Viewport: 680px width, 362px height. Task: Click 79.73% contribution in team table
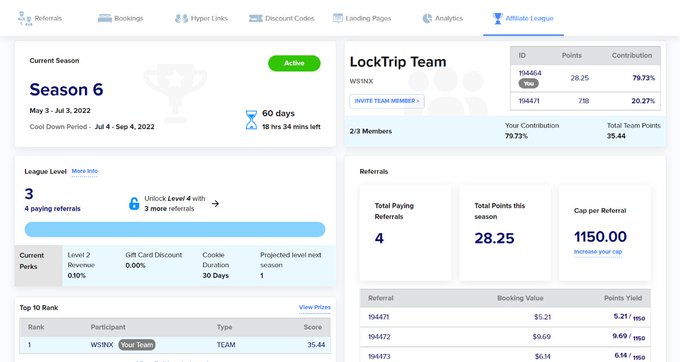(x=644, y=78)
